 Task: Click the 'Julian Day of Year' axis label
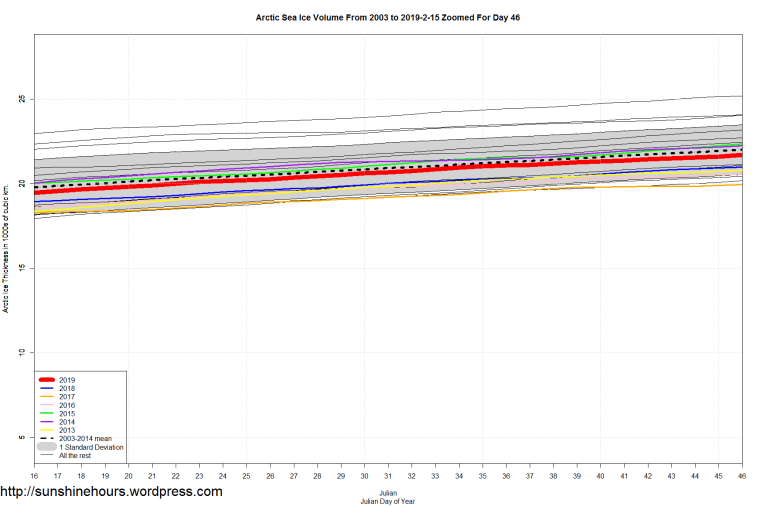pyautogui.click(x=387, y=499)
